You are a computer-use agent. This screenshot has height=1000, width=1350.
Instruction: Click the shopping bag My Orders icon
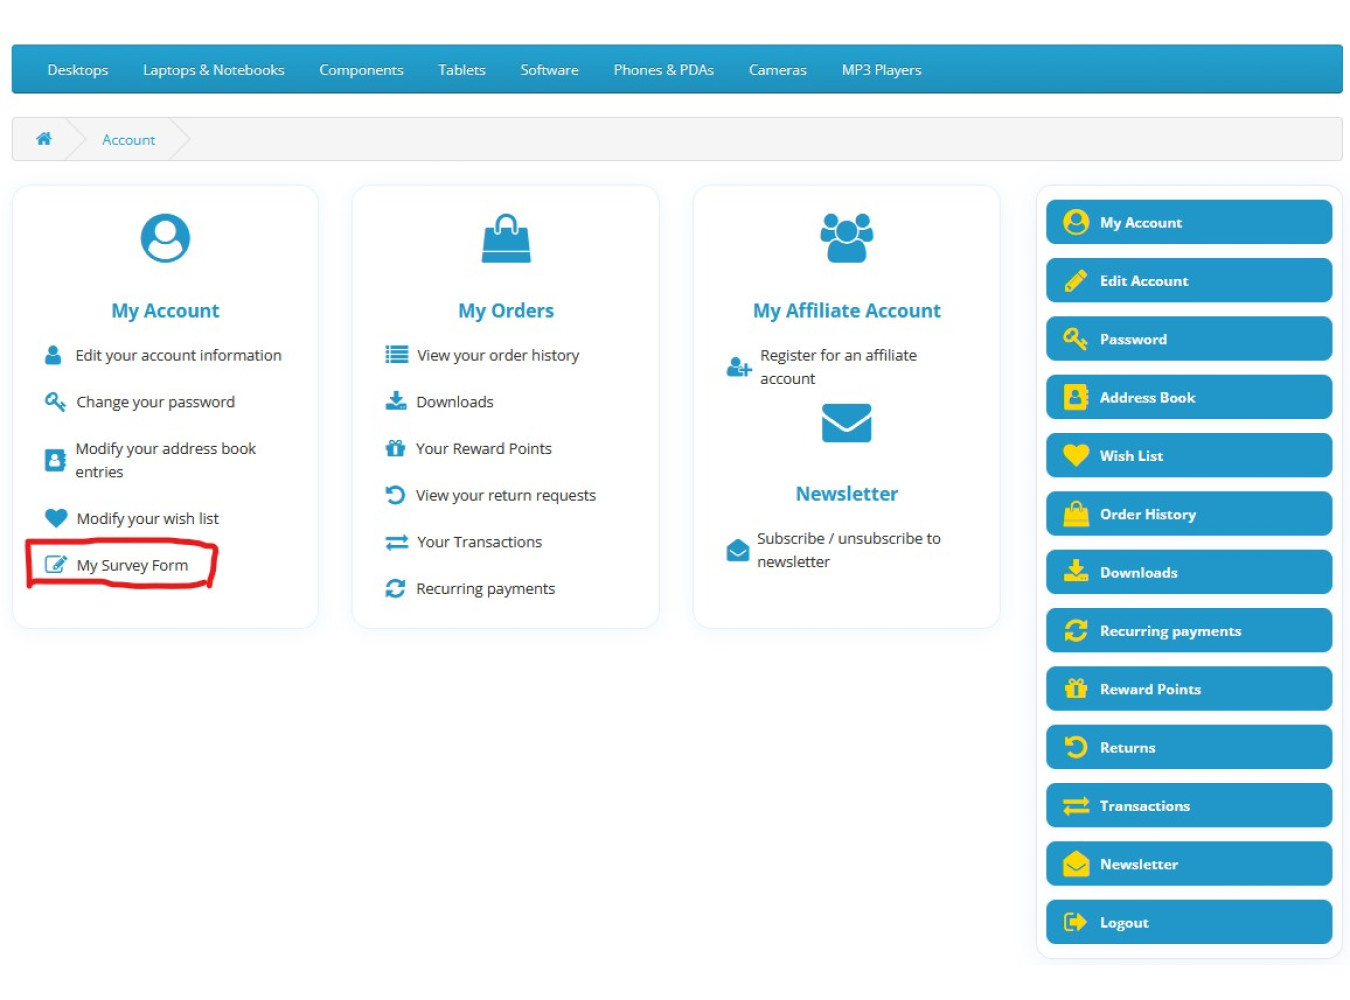[x=506, y=239]
